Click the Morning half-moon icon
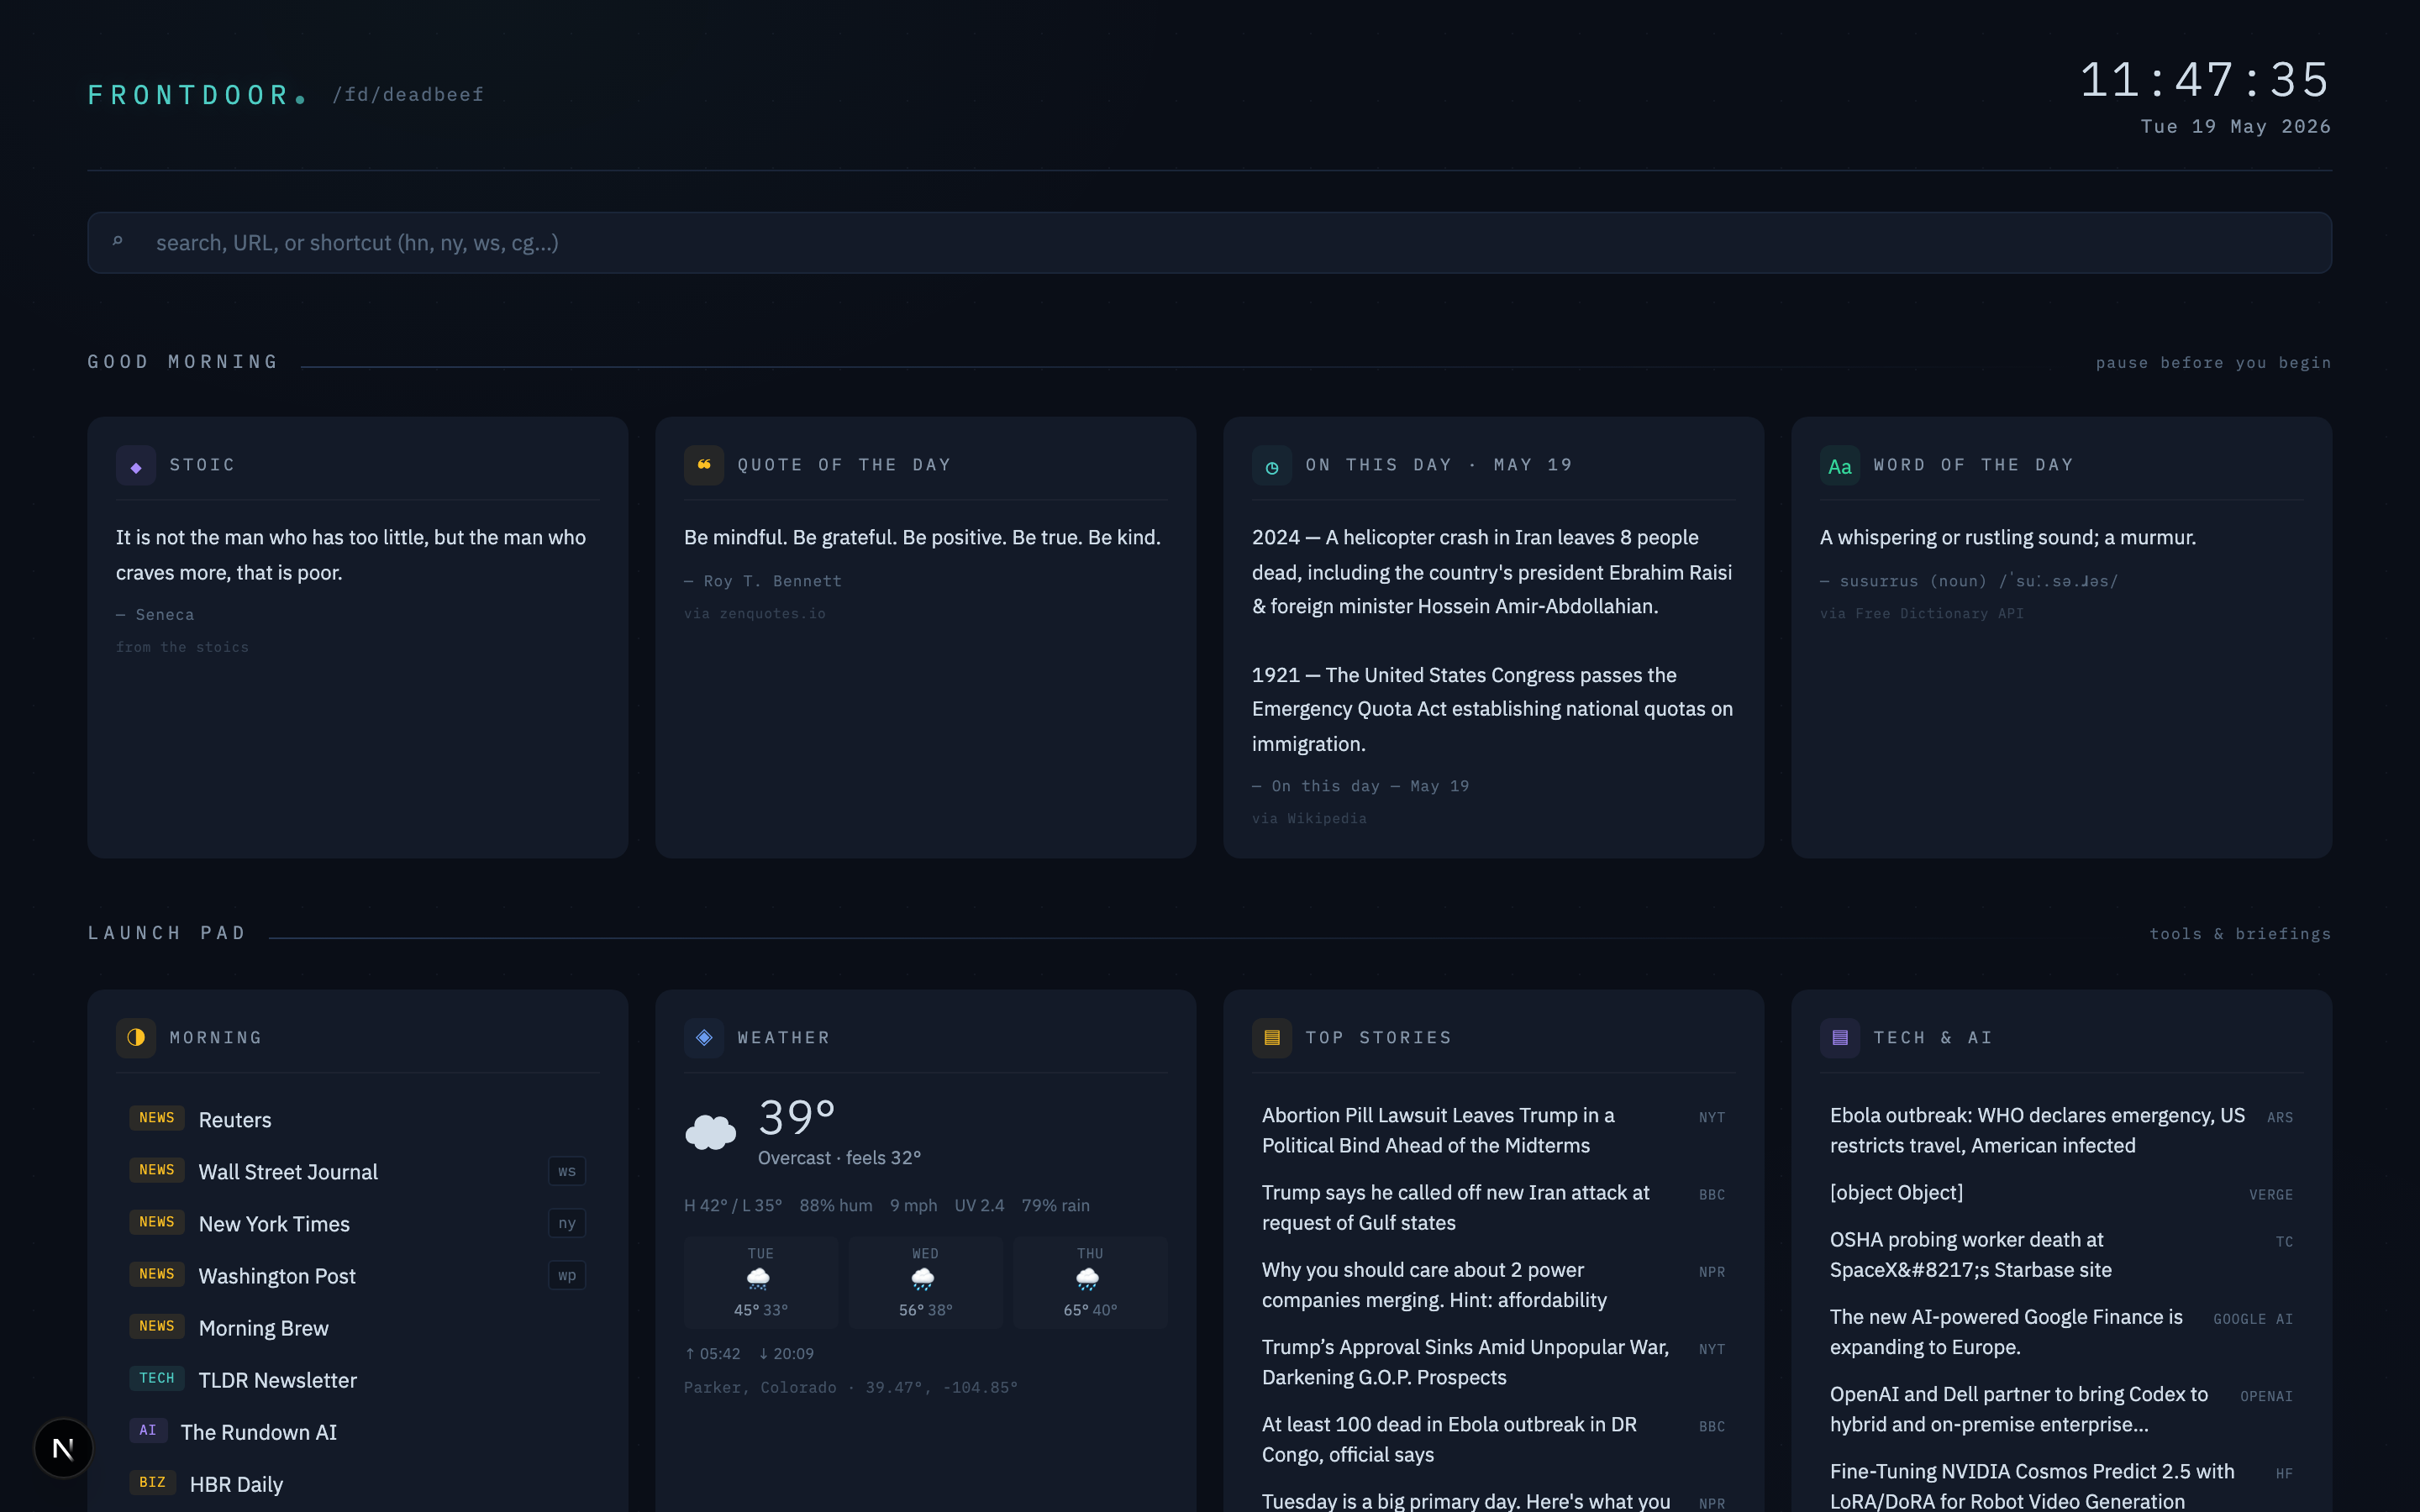 [x=136, y=1038]
